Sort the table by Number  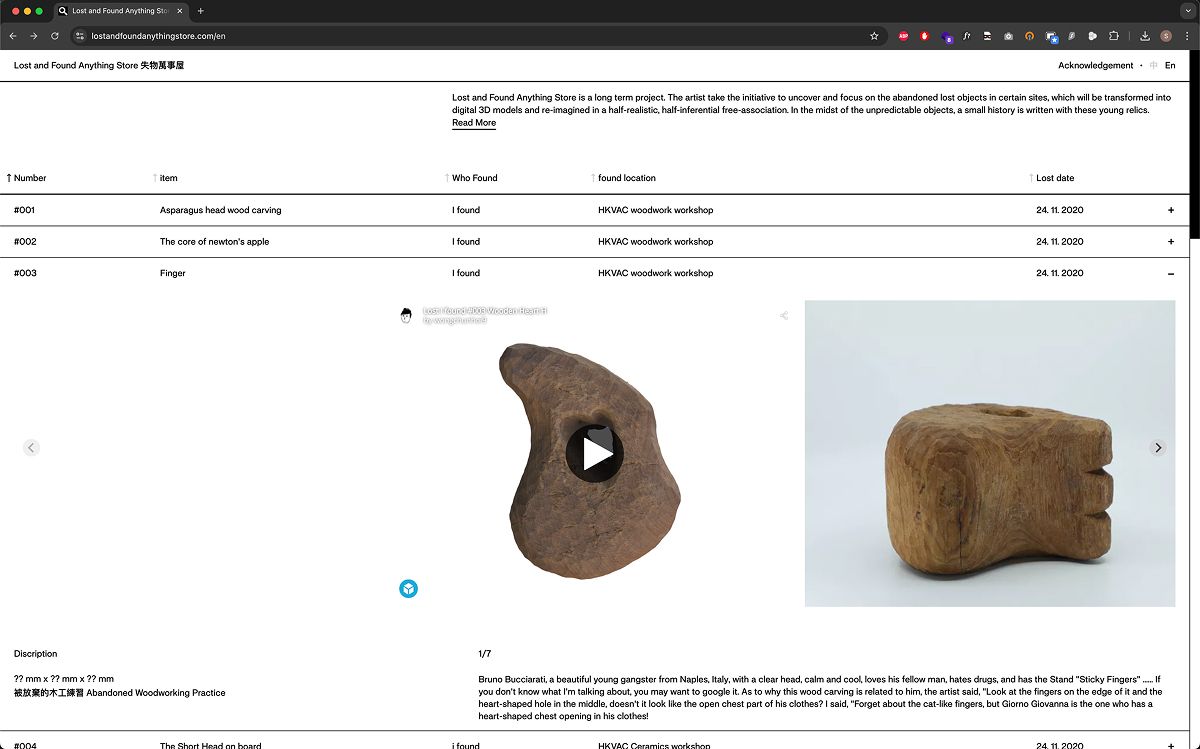click(27, 178)
